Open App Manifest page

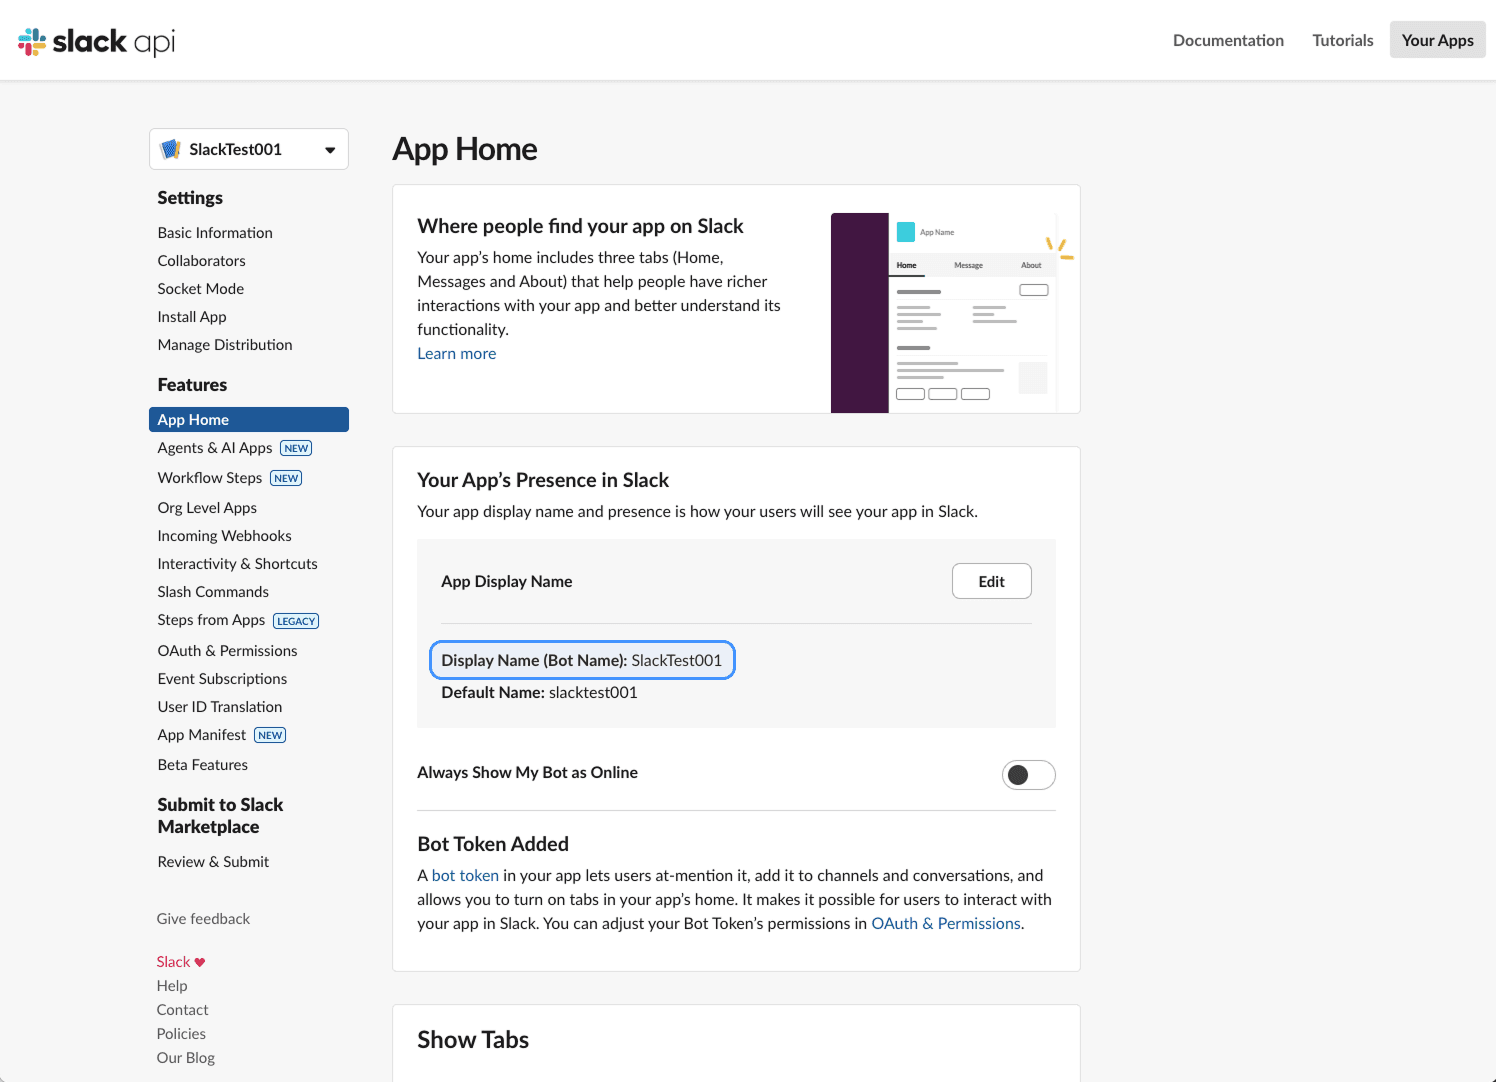202,735
